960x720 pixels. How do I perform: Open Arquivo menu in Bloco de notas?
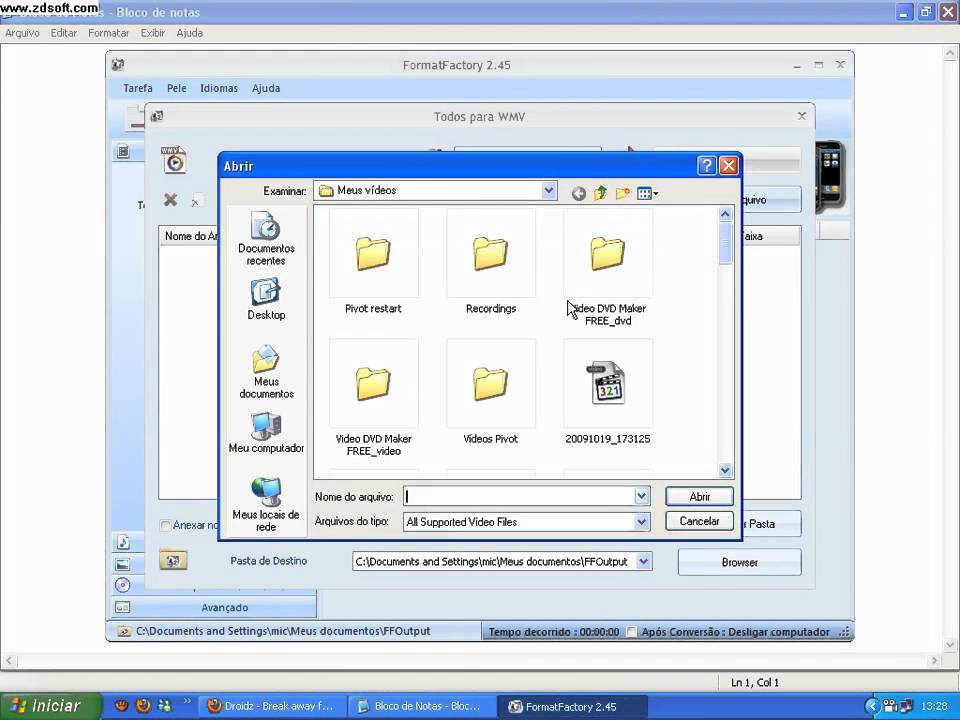[22, 33]
